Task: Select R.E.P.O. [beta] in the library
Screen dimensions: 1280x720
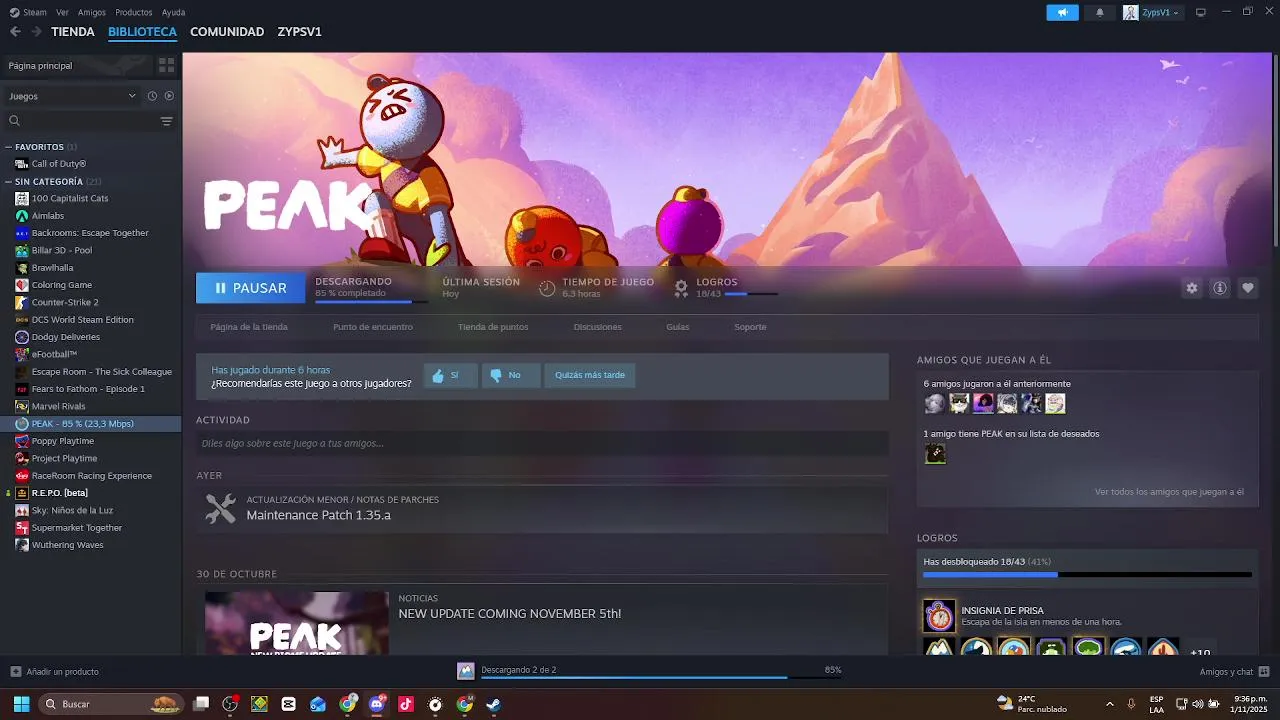Action: point(59,493)
